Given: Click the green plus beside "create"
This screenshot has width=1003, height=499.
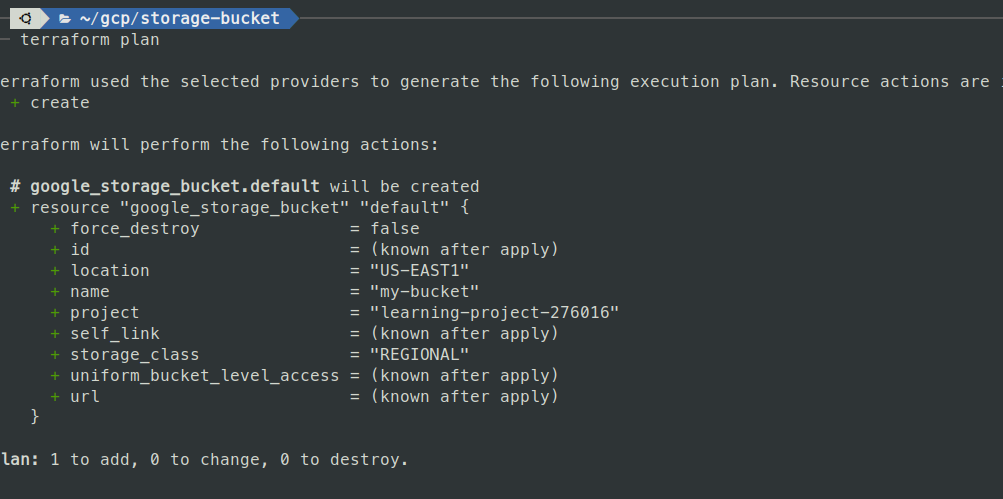Looking at the screenshot, I should pos(15,103).
